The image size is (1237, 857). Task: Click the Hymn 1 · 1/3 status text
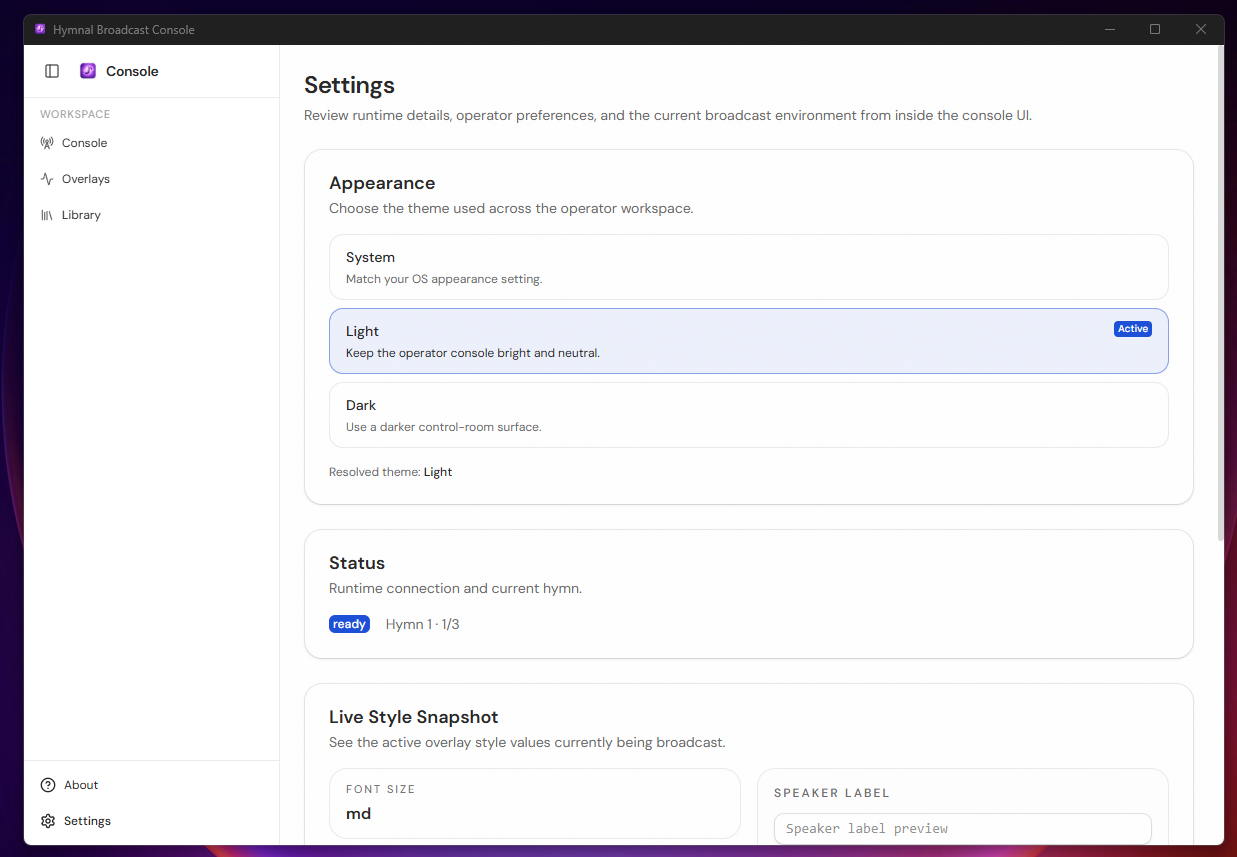coord(423,624)
